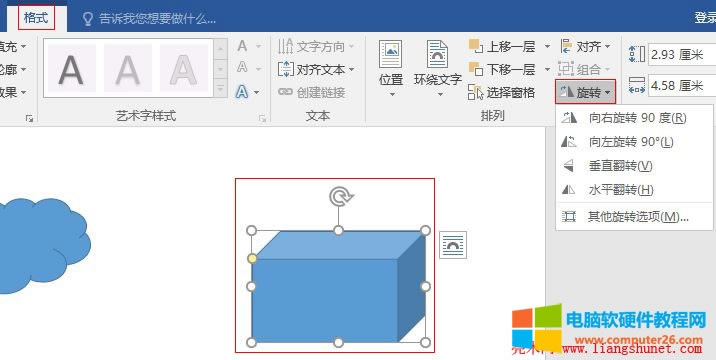Click the top-middle resize handle of the cube

pyautogui.click(x=338, y=230)
